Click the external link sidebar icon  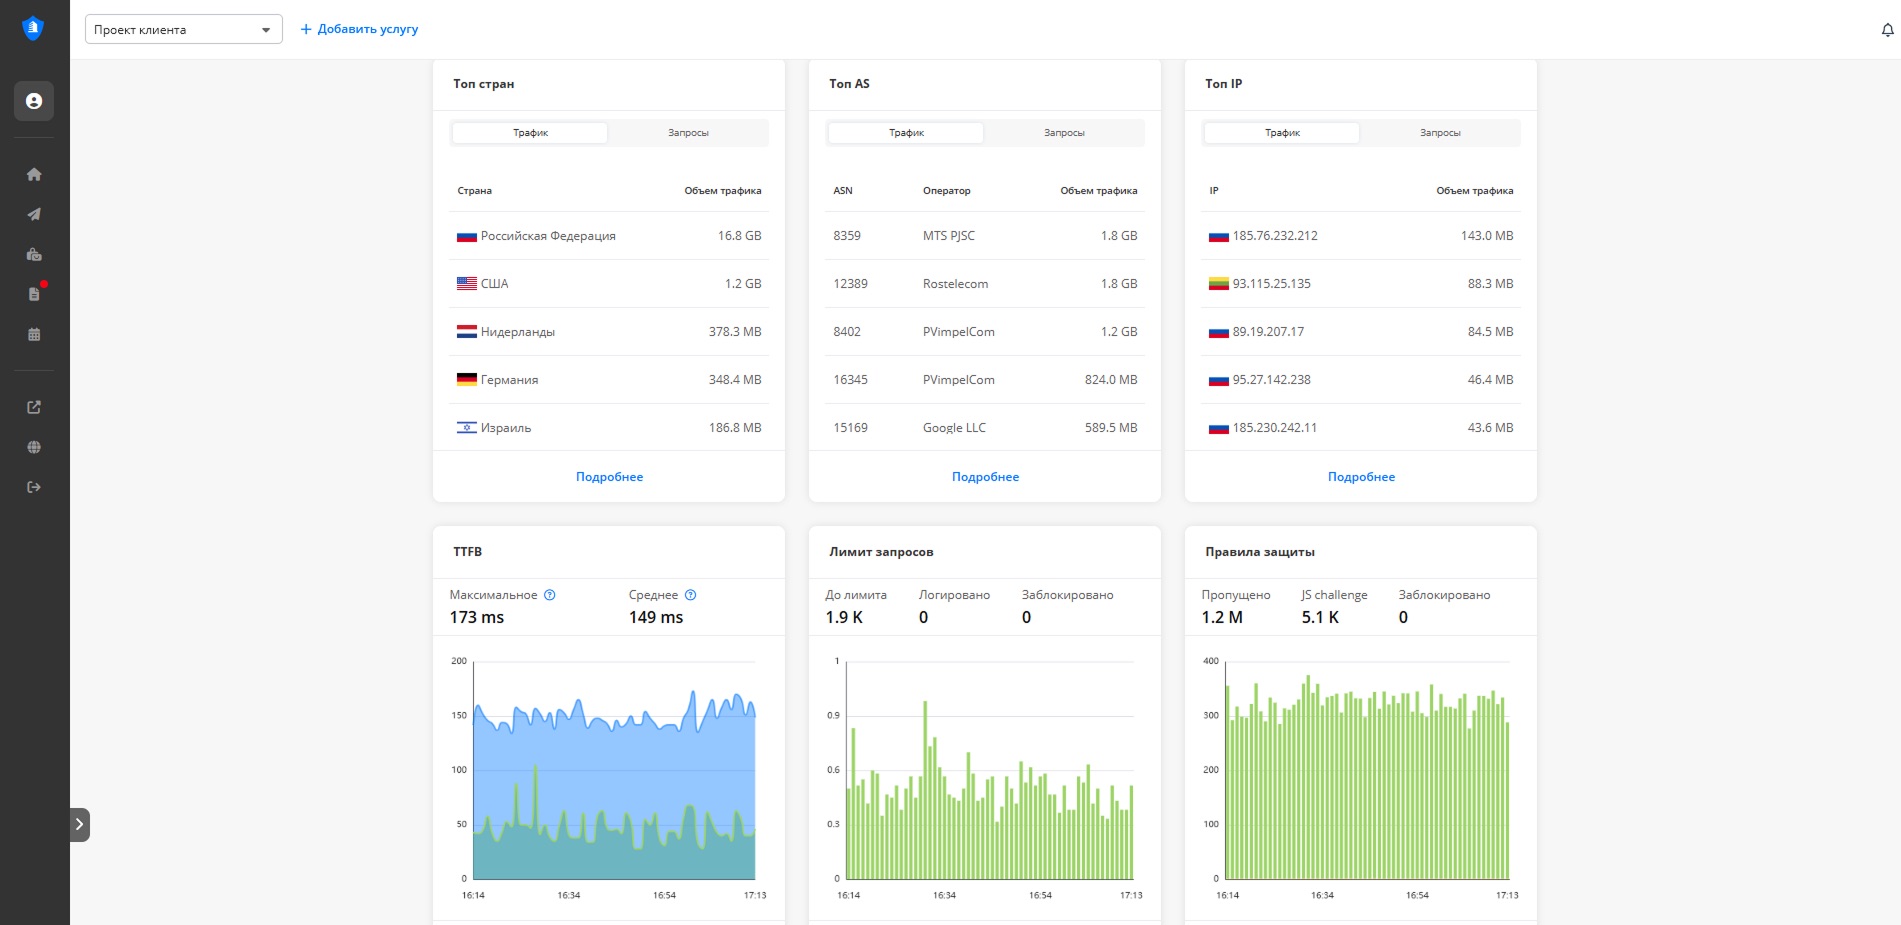click(x=34, y=407)
